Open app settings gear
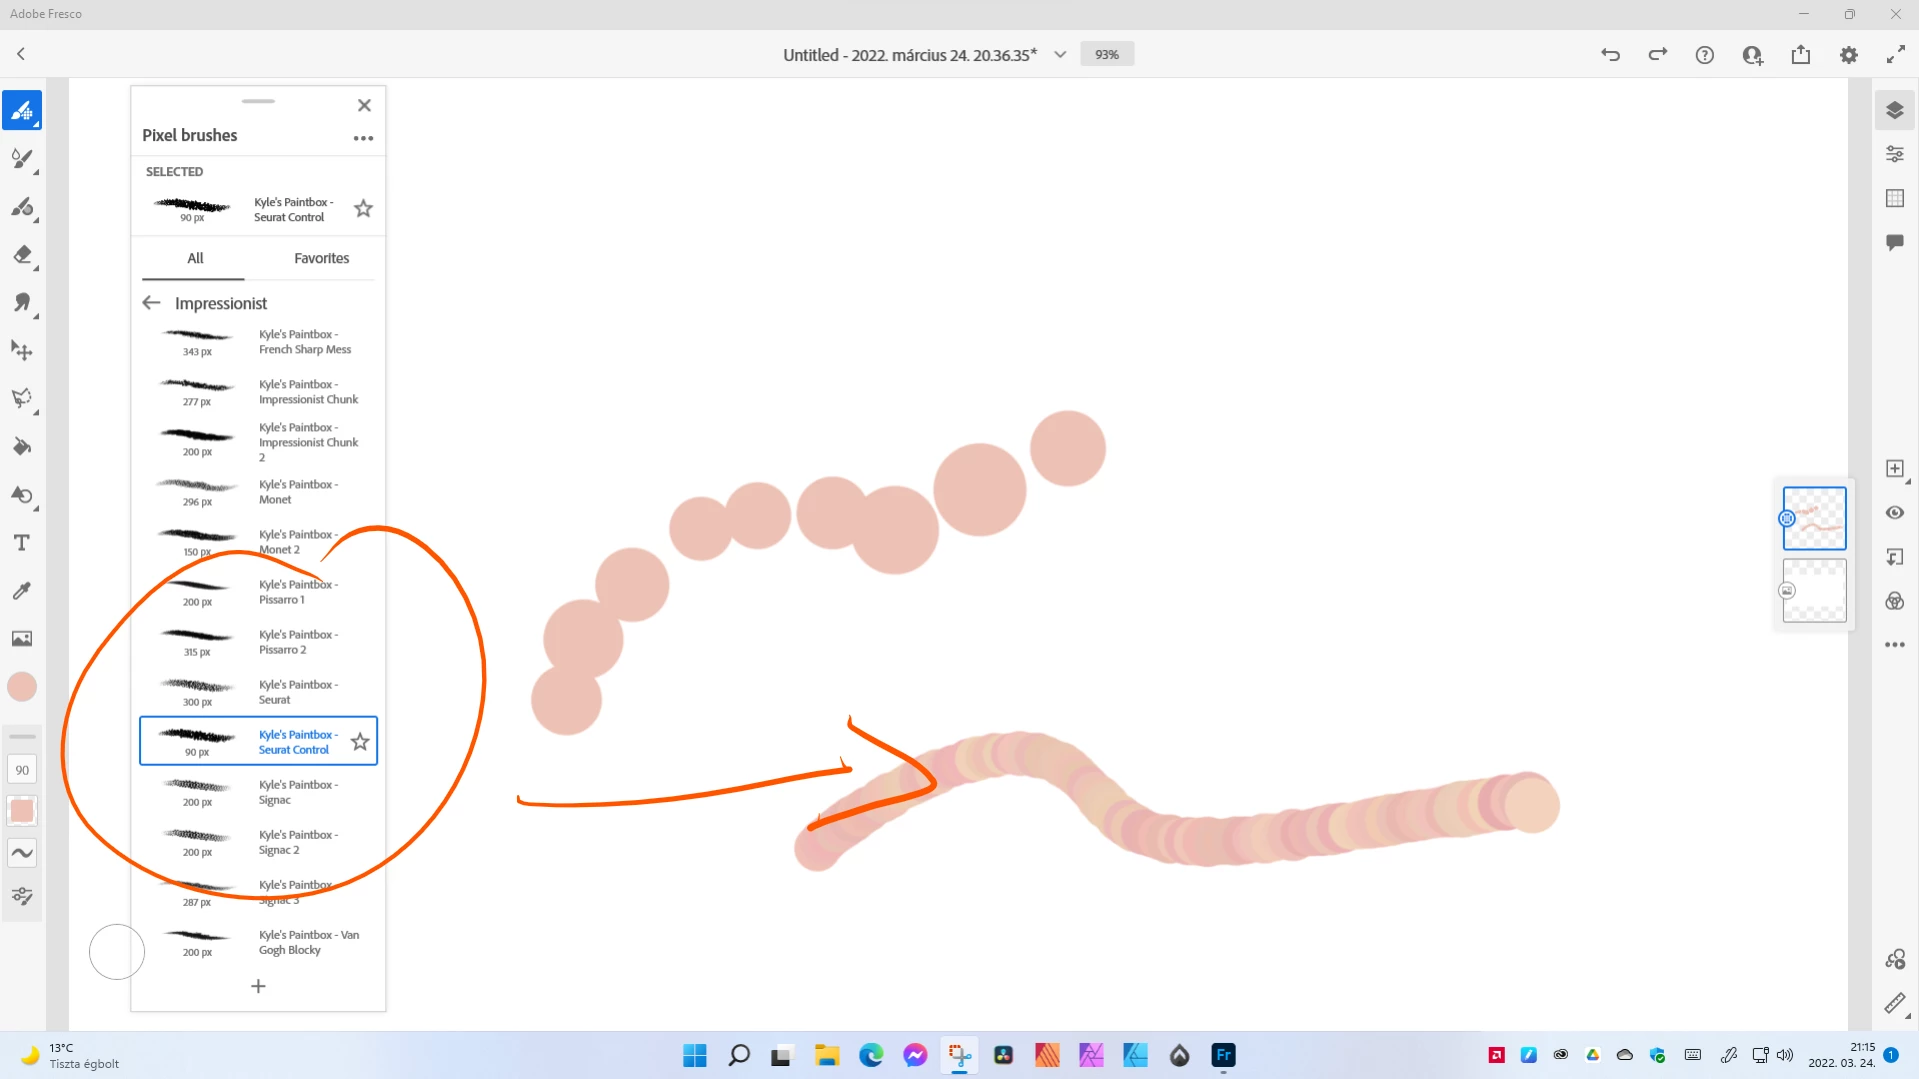 (1849, 55)
